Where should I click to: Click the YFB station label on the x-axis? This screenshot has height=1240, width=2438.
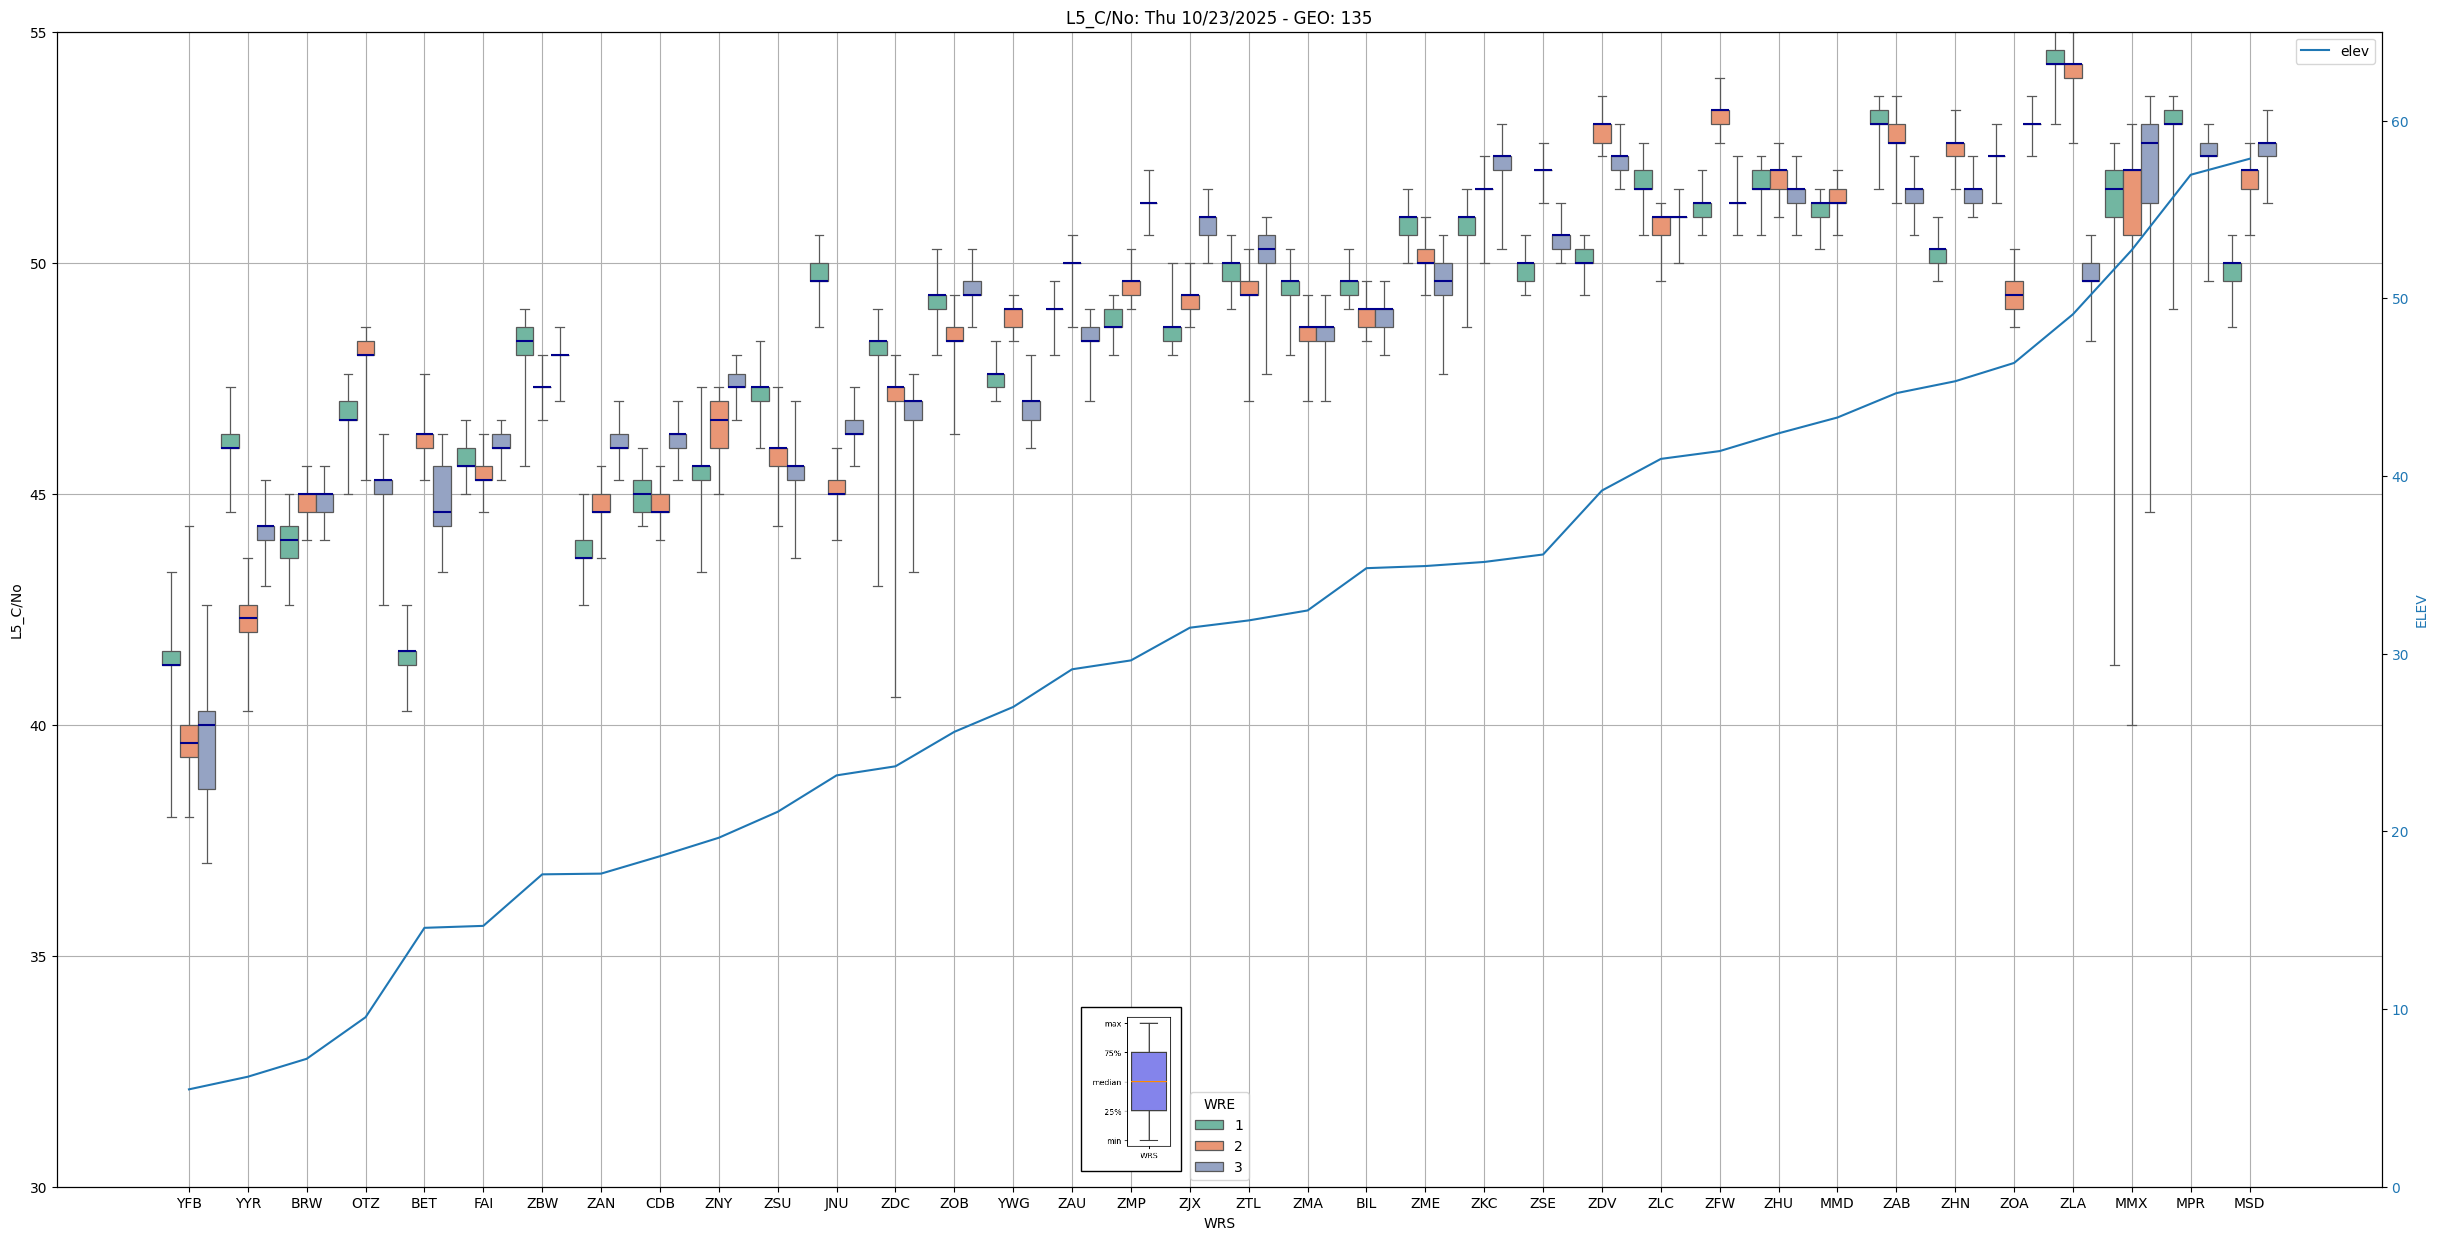189,1203
